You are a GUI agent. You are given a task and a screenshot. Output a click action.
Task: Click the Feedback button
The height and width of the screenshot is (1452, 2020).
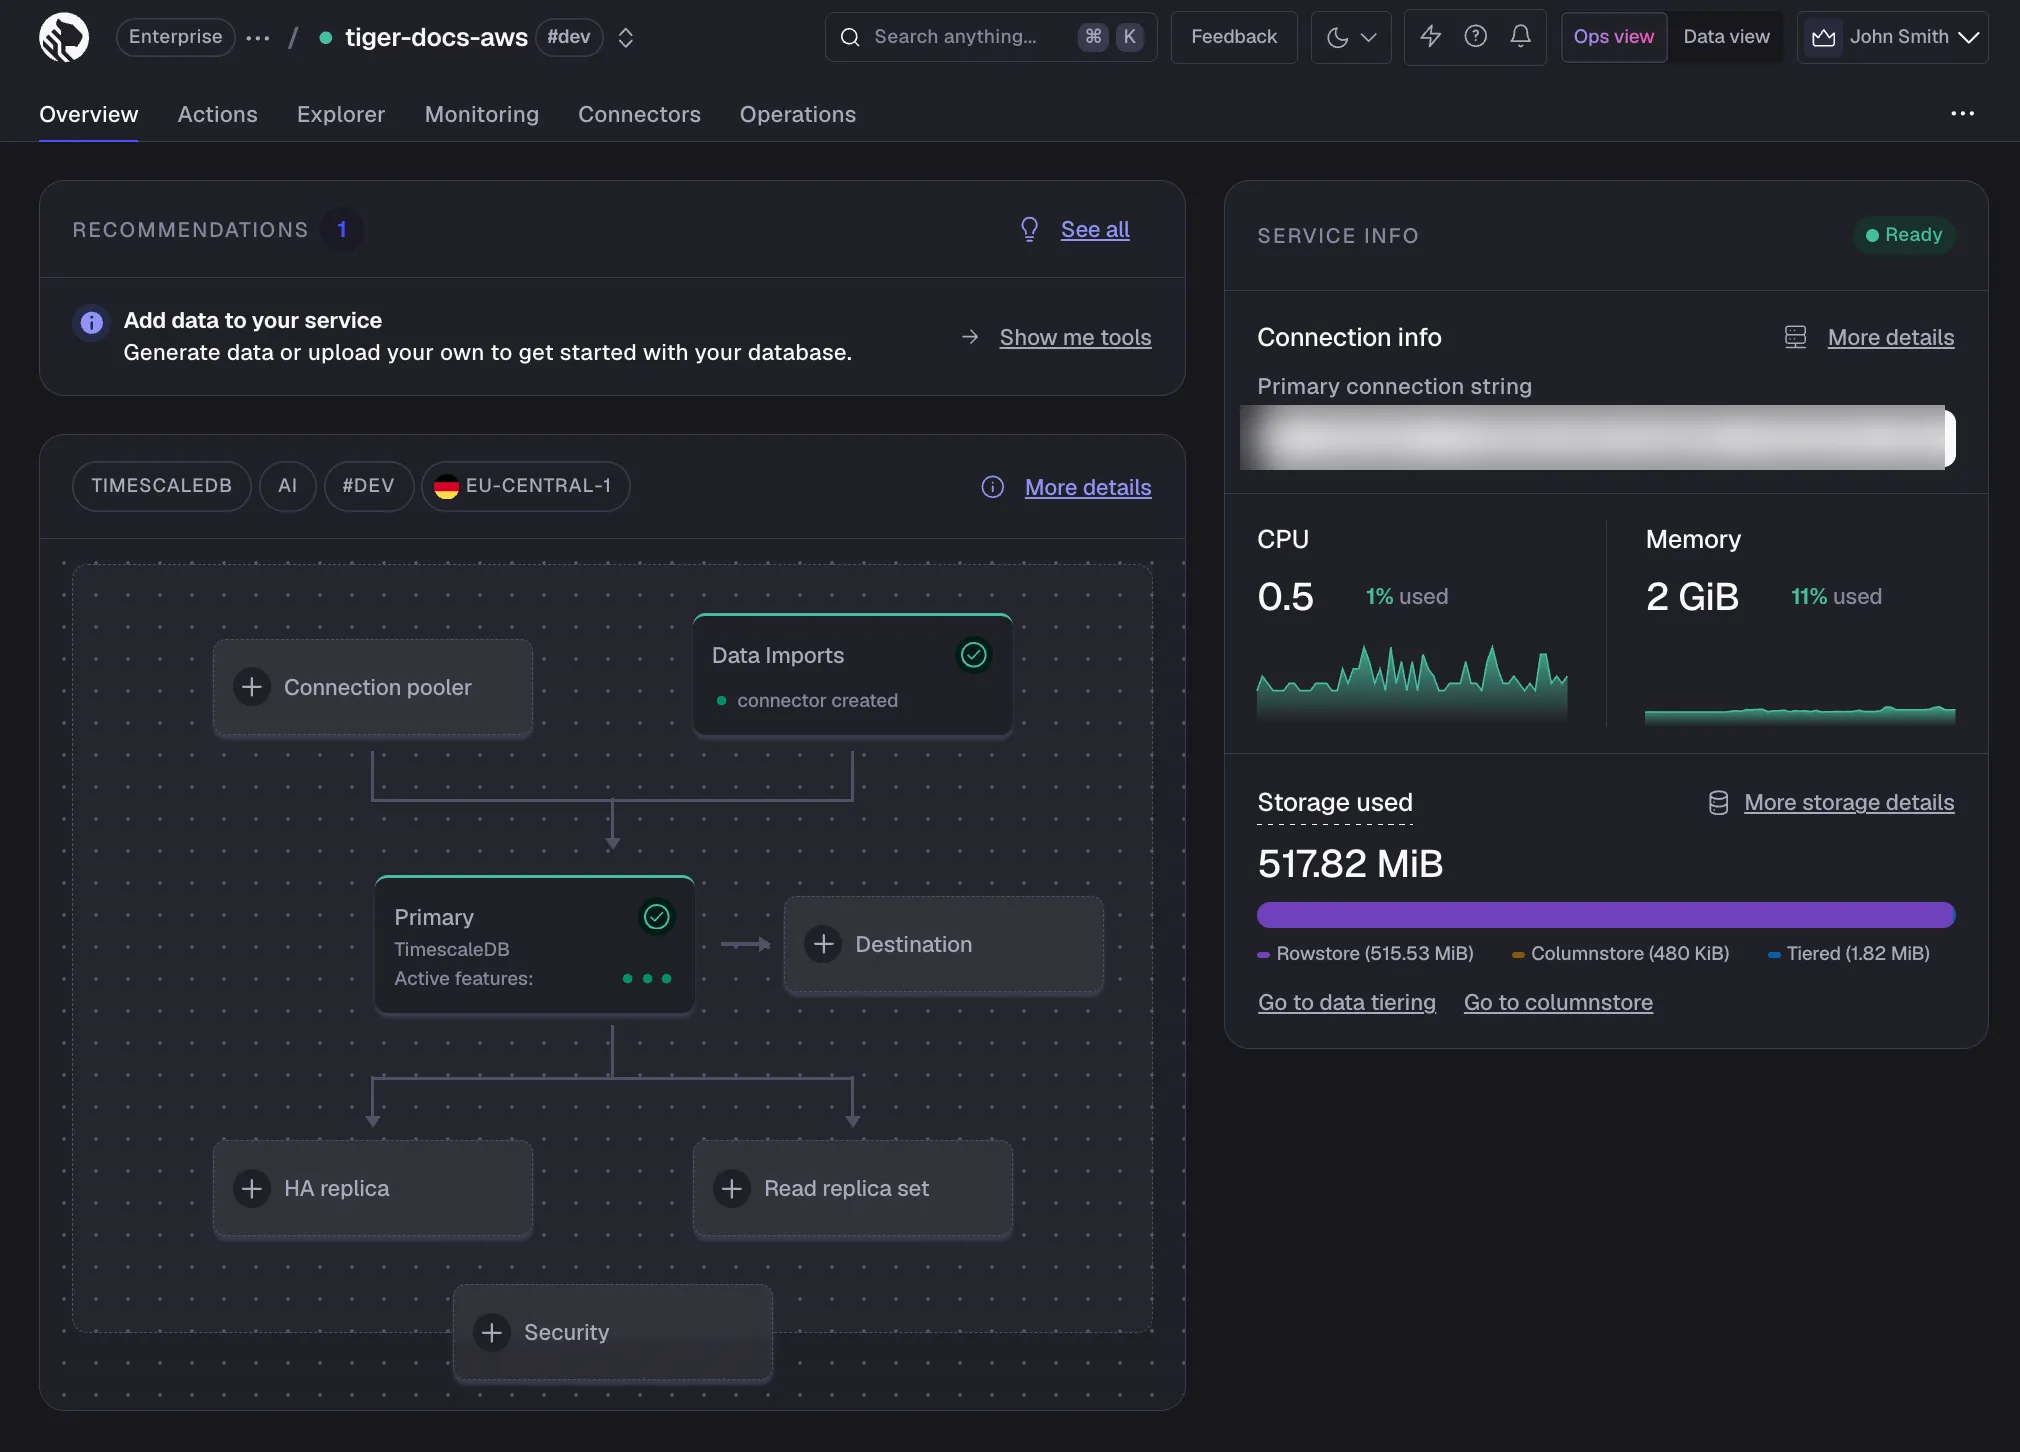[x=1234, y=37]
